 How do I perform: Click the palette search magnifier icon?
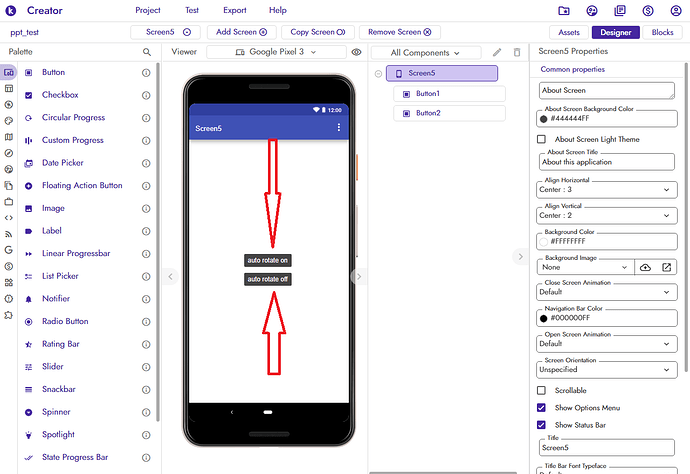pyautogui.click(x=147, y=51)
